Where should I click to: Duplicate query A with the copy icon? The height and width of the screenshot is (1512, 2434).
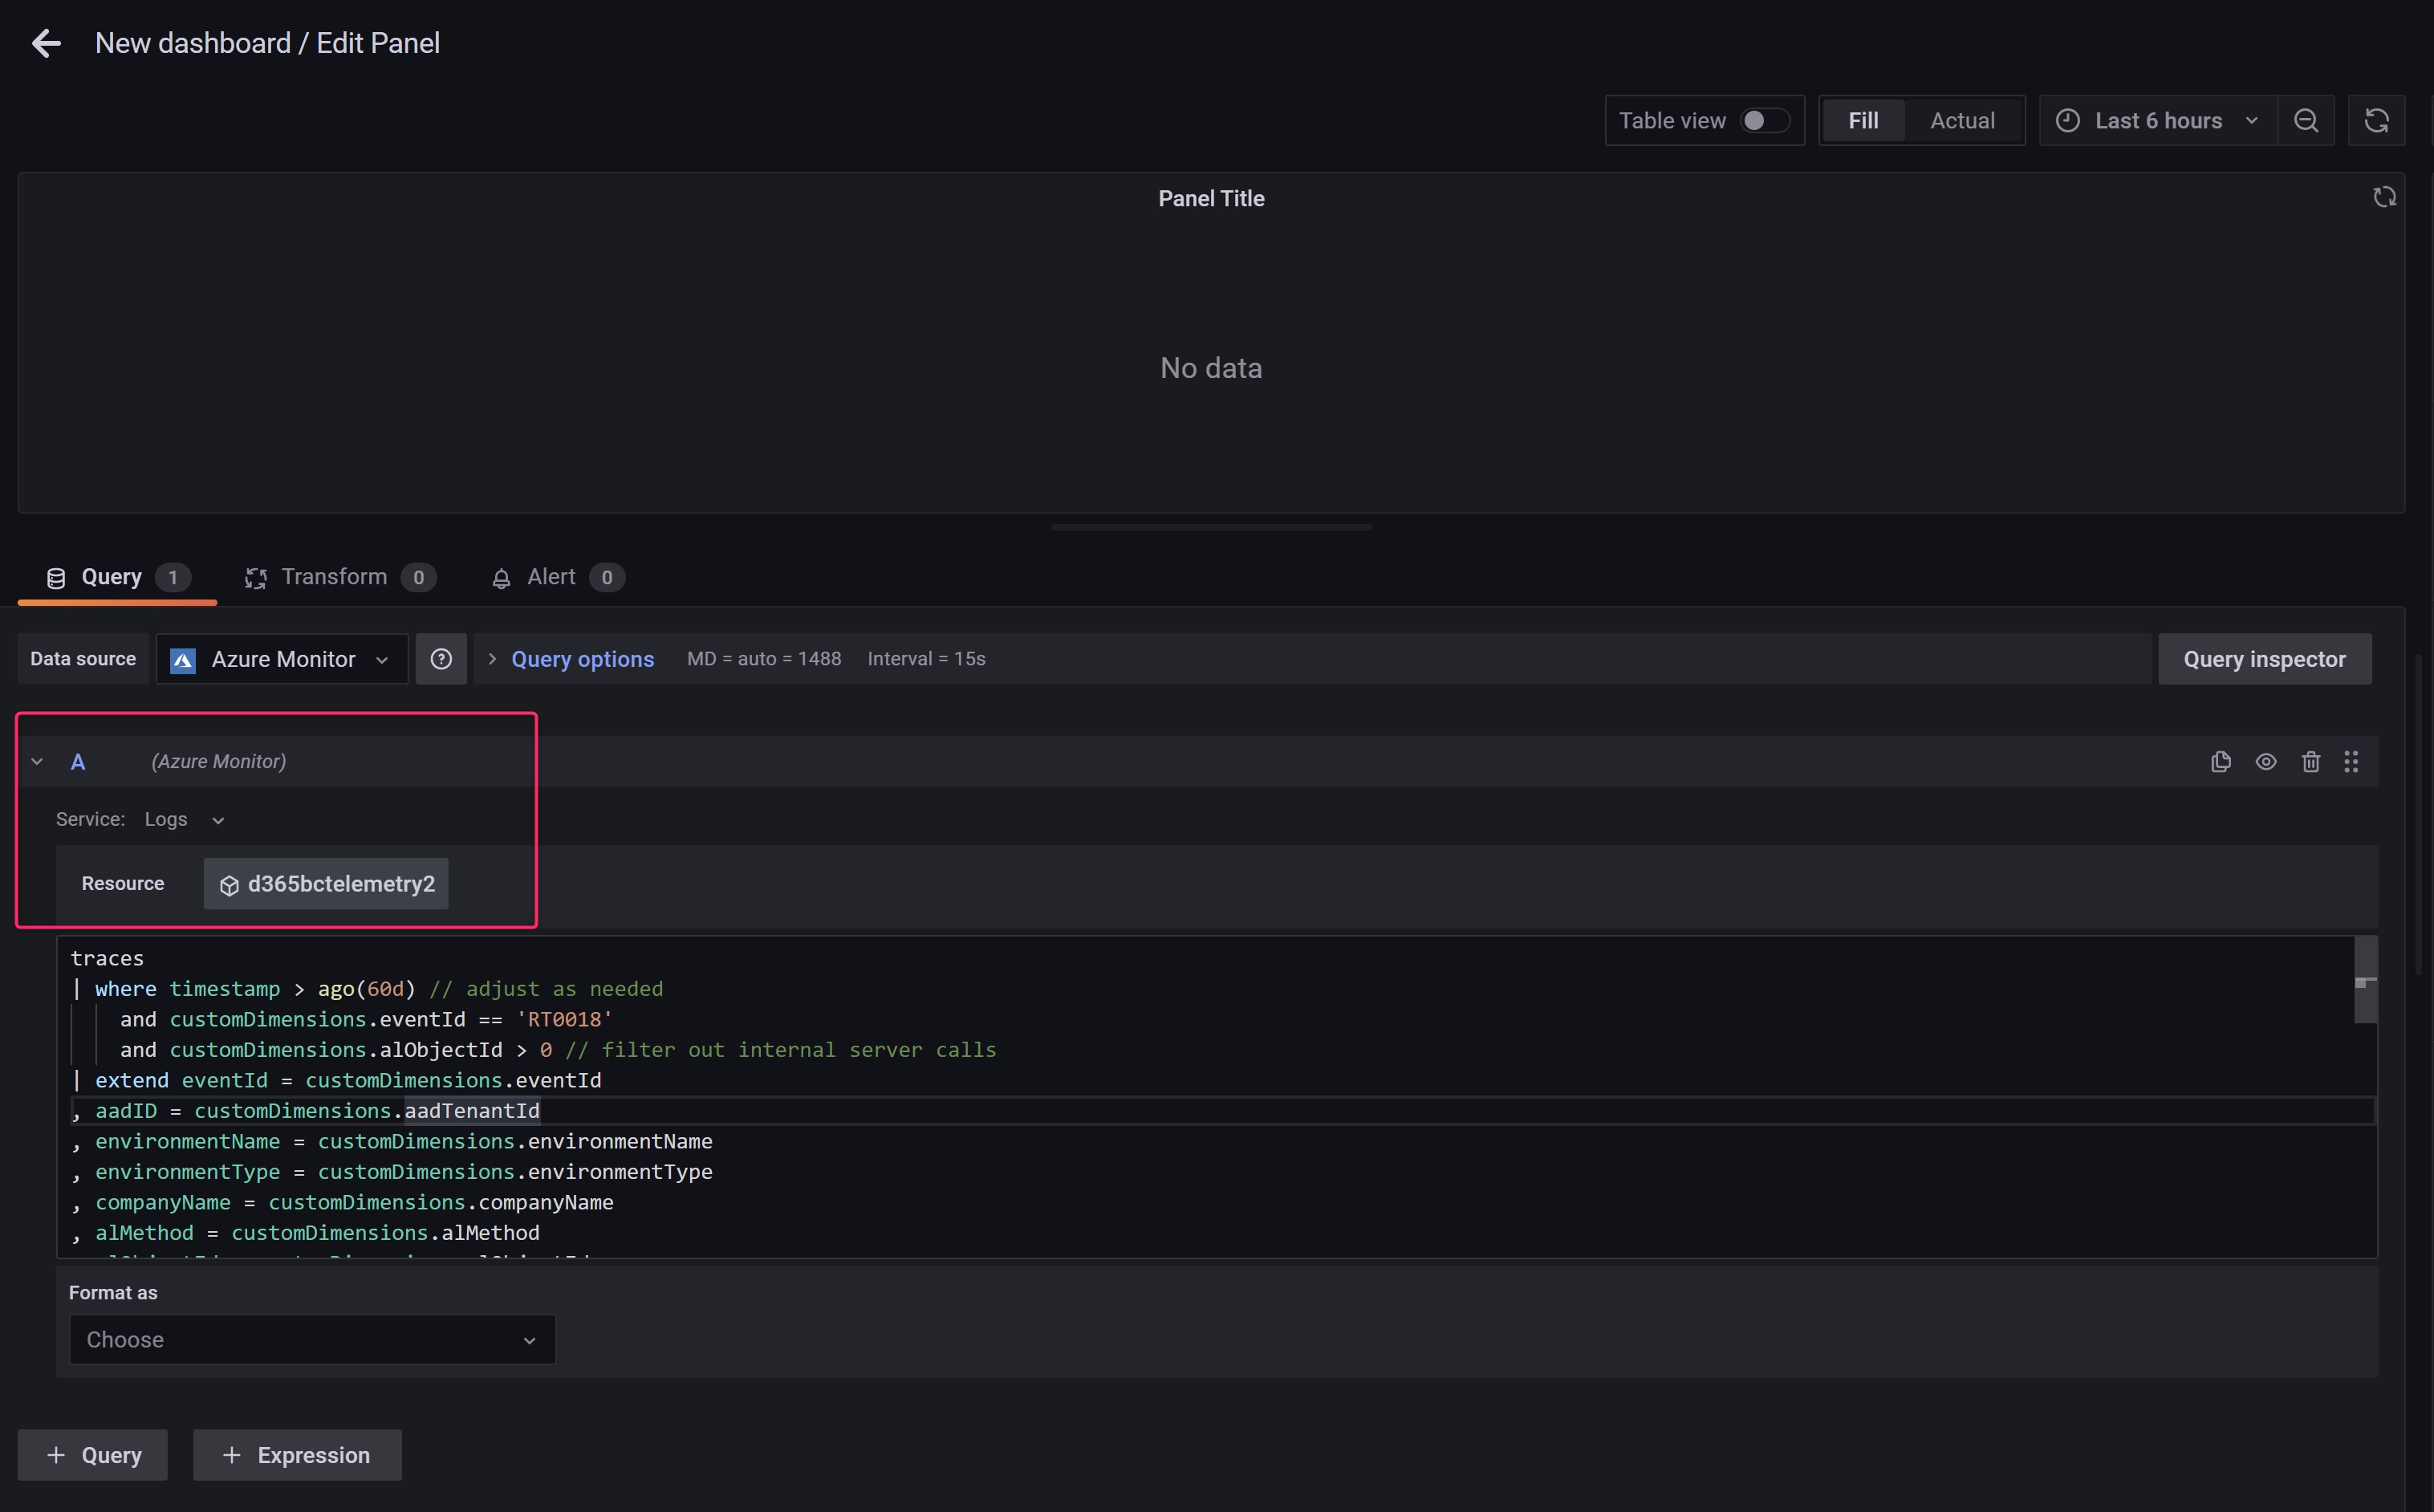coord(2220,762)
